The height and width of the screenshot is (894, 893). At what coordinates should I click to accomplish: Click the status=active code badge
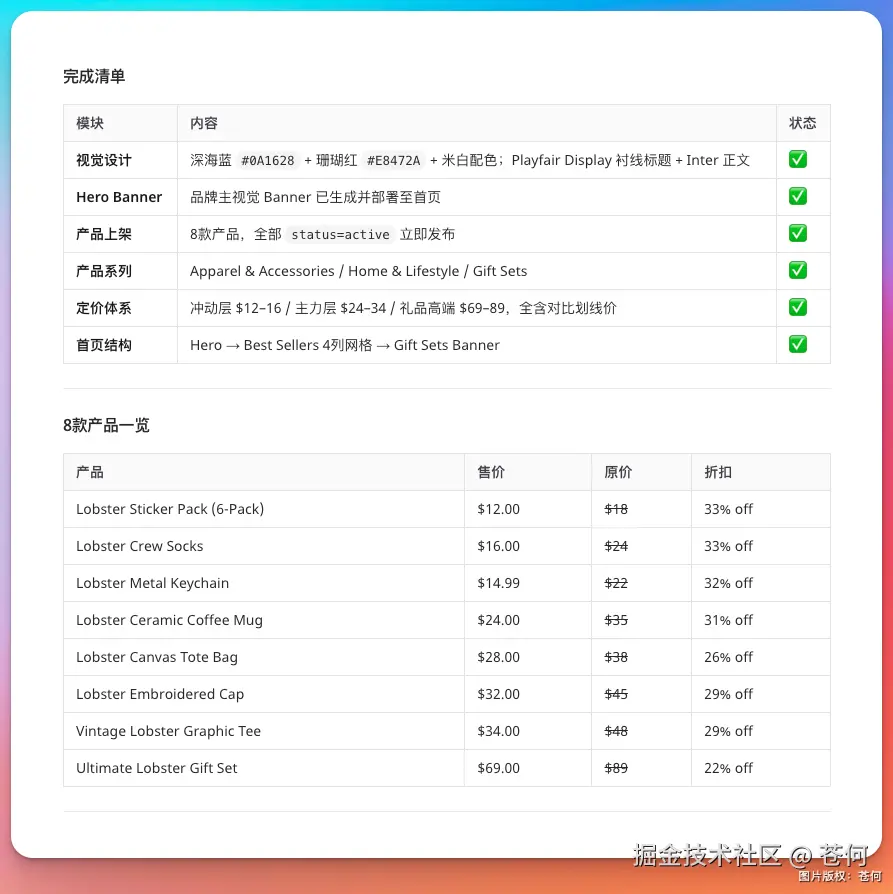pos(342,234)
